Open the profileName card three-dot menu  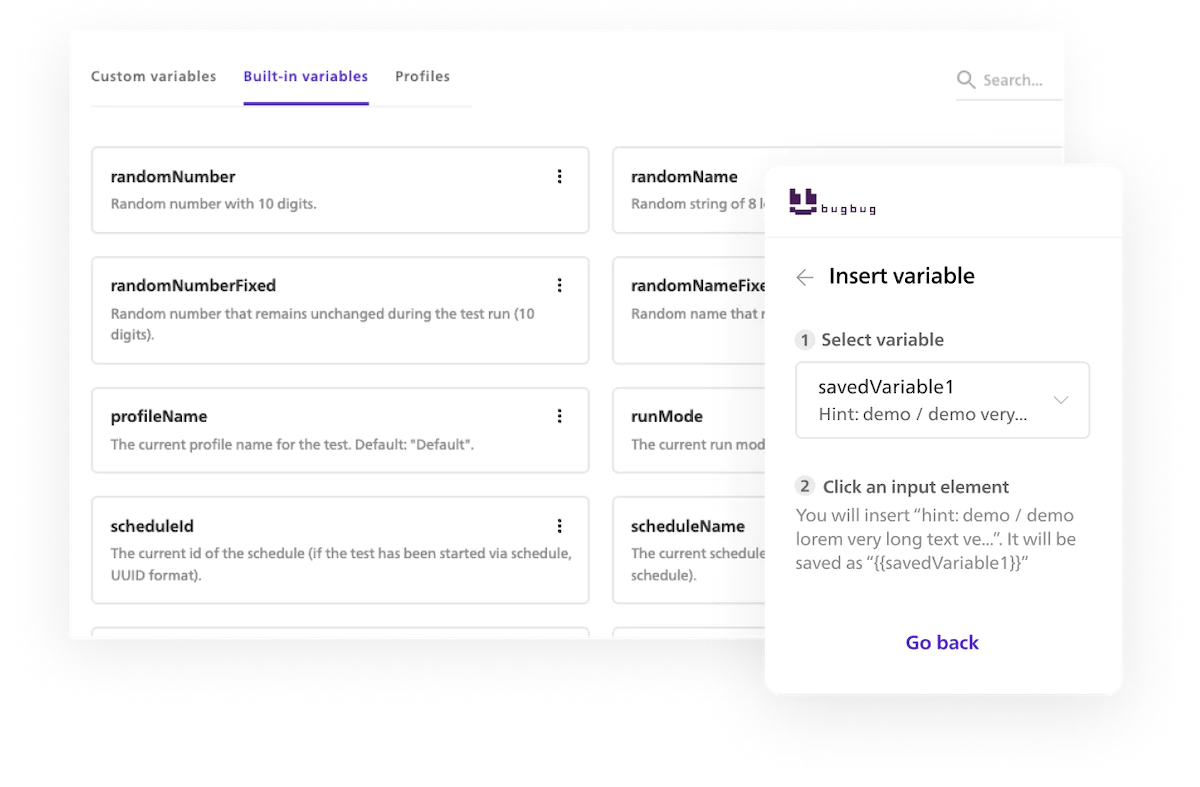click(559, 416)
